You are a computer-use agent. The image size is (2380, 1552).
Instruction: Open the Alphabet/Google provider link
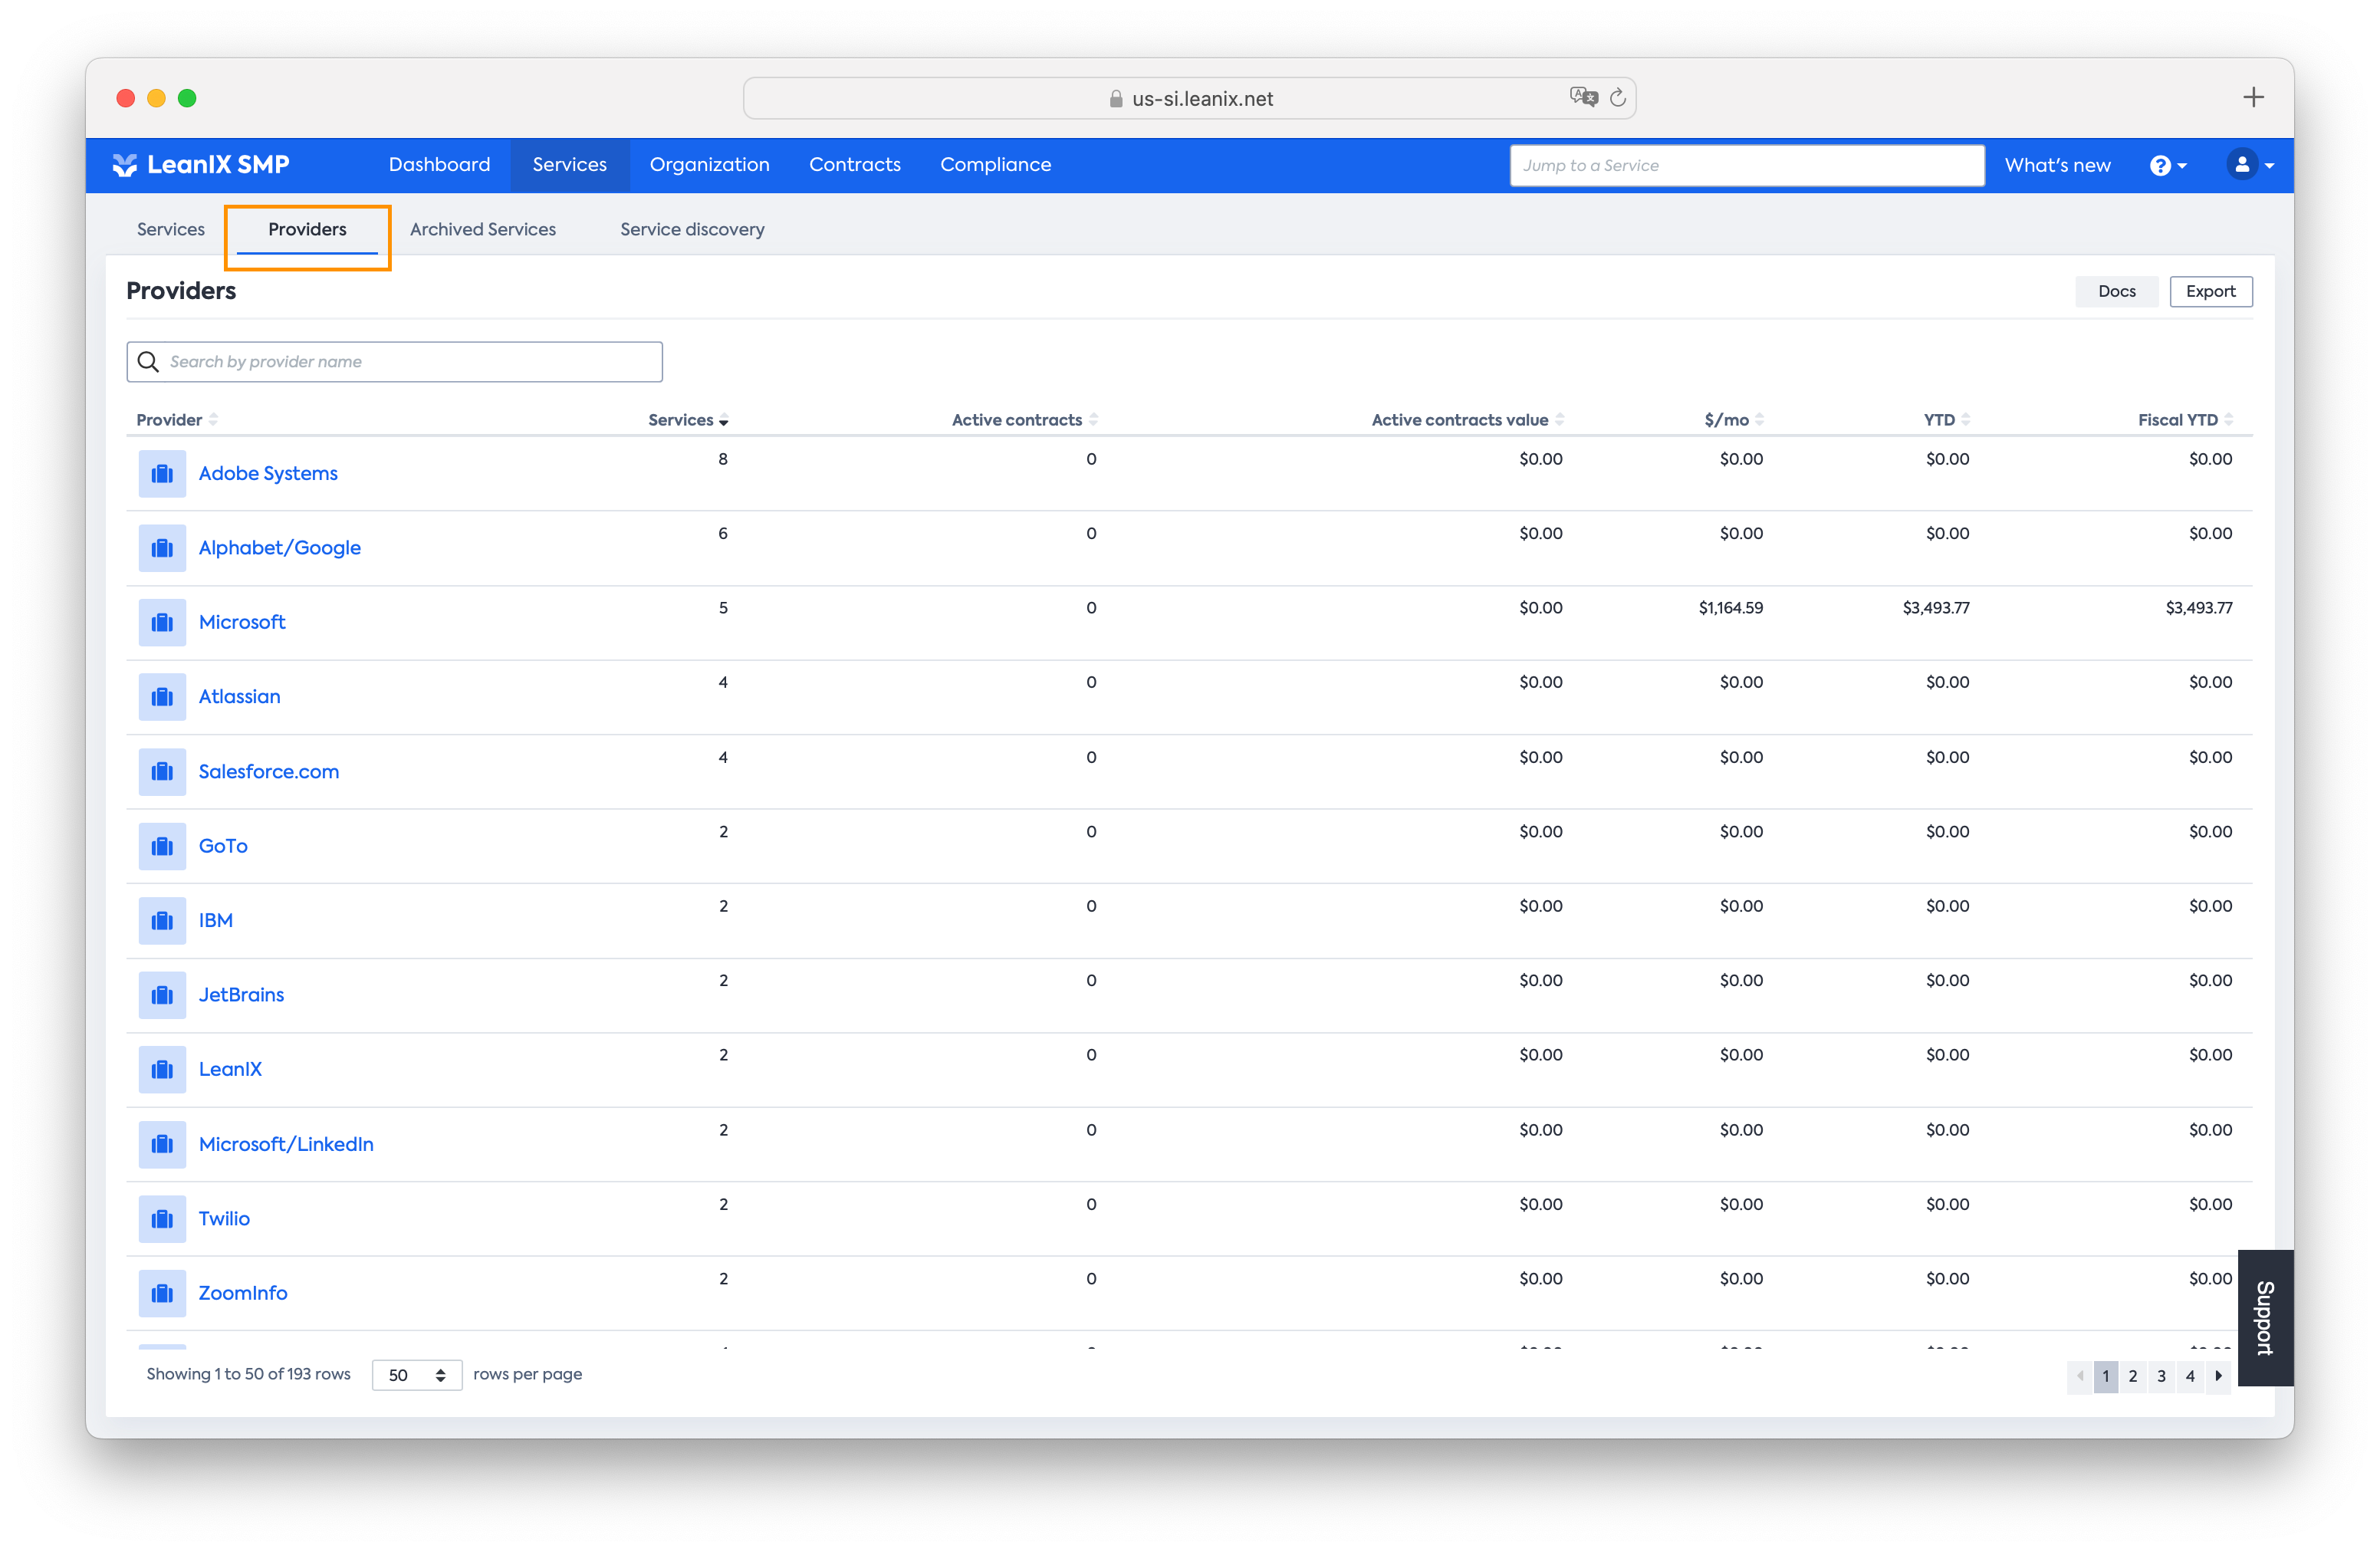(x=280, y=548)
